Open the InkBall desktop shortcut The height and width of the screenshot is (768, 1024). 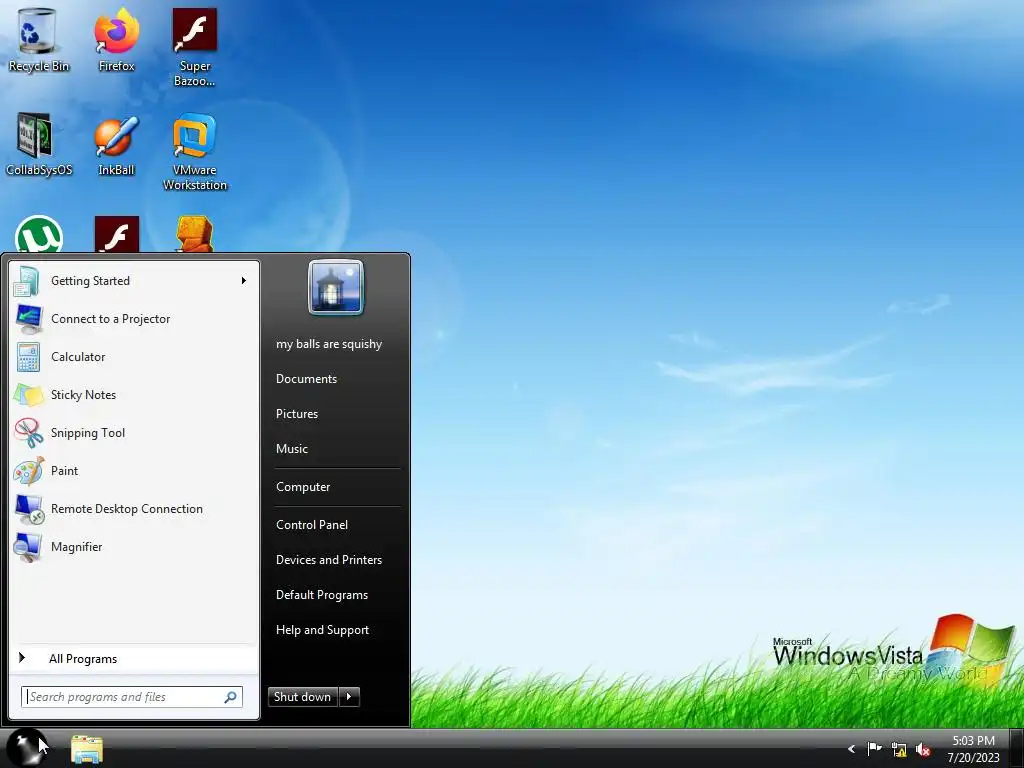click(116, 145)
